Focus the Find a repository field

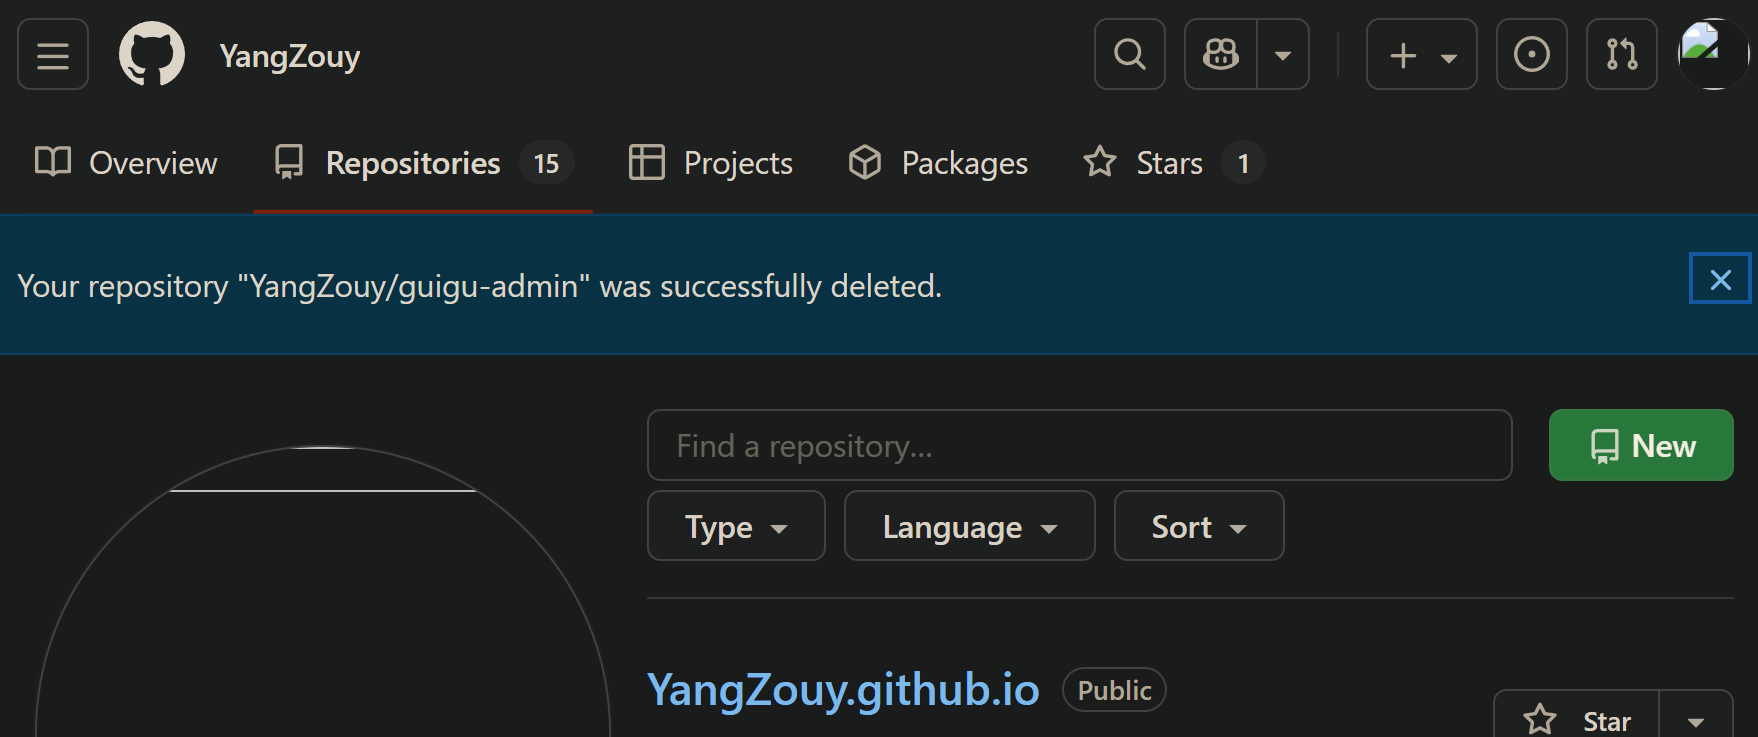1079,446
